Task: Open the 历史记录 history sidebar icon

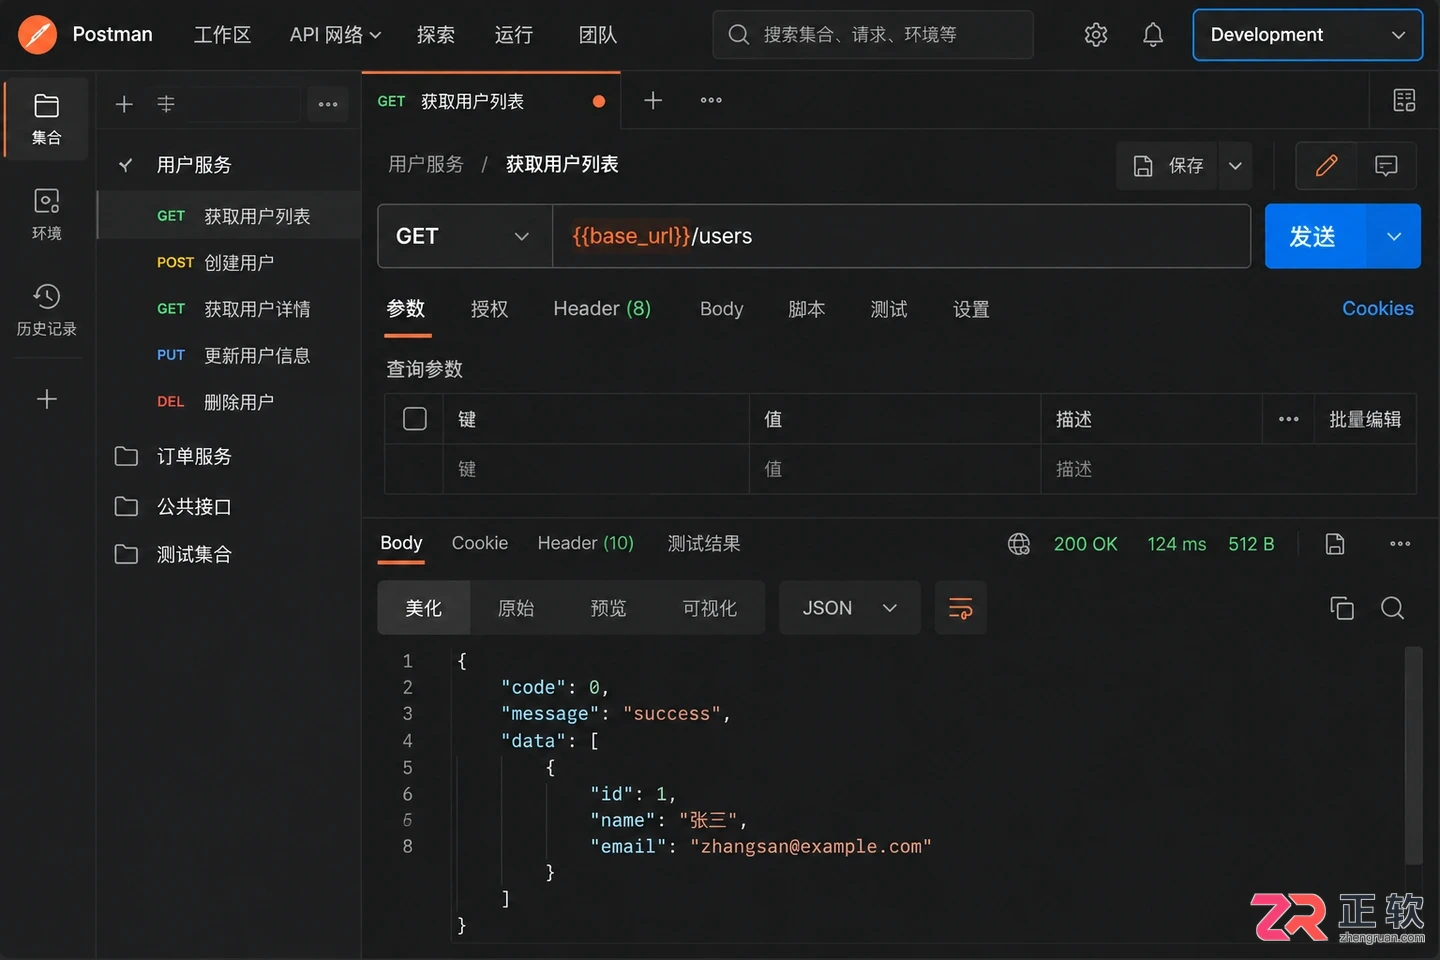Action: click(46, 309)
